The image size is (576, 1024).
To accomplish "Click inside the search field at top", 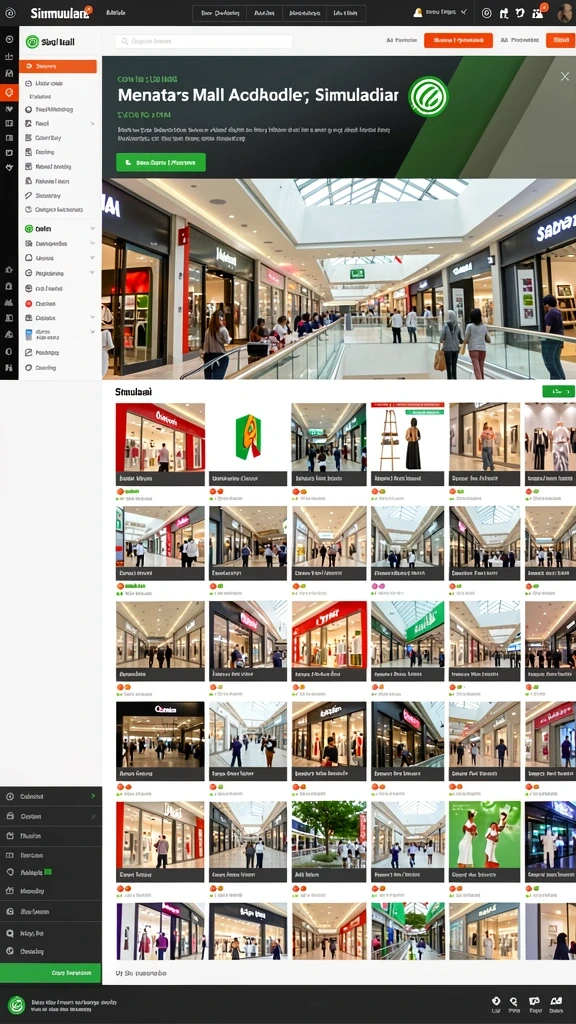I will [204, 40].
